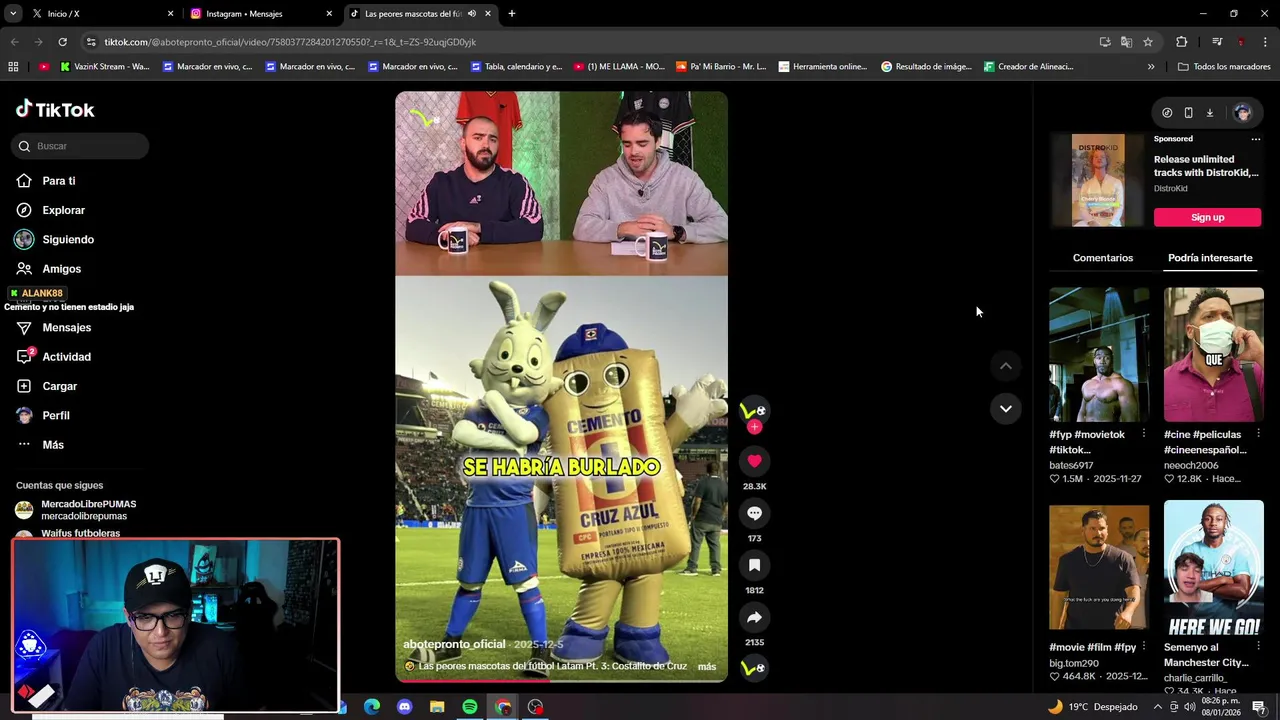This screenshot has height=720, width=1280.
Task: Click the TikTok logo
Action: [55, 109]
